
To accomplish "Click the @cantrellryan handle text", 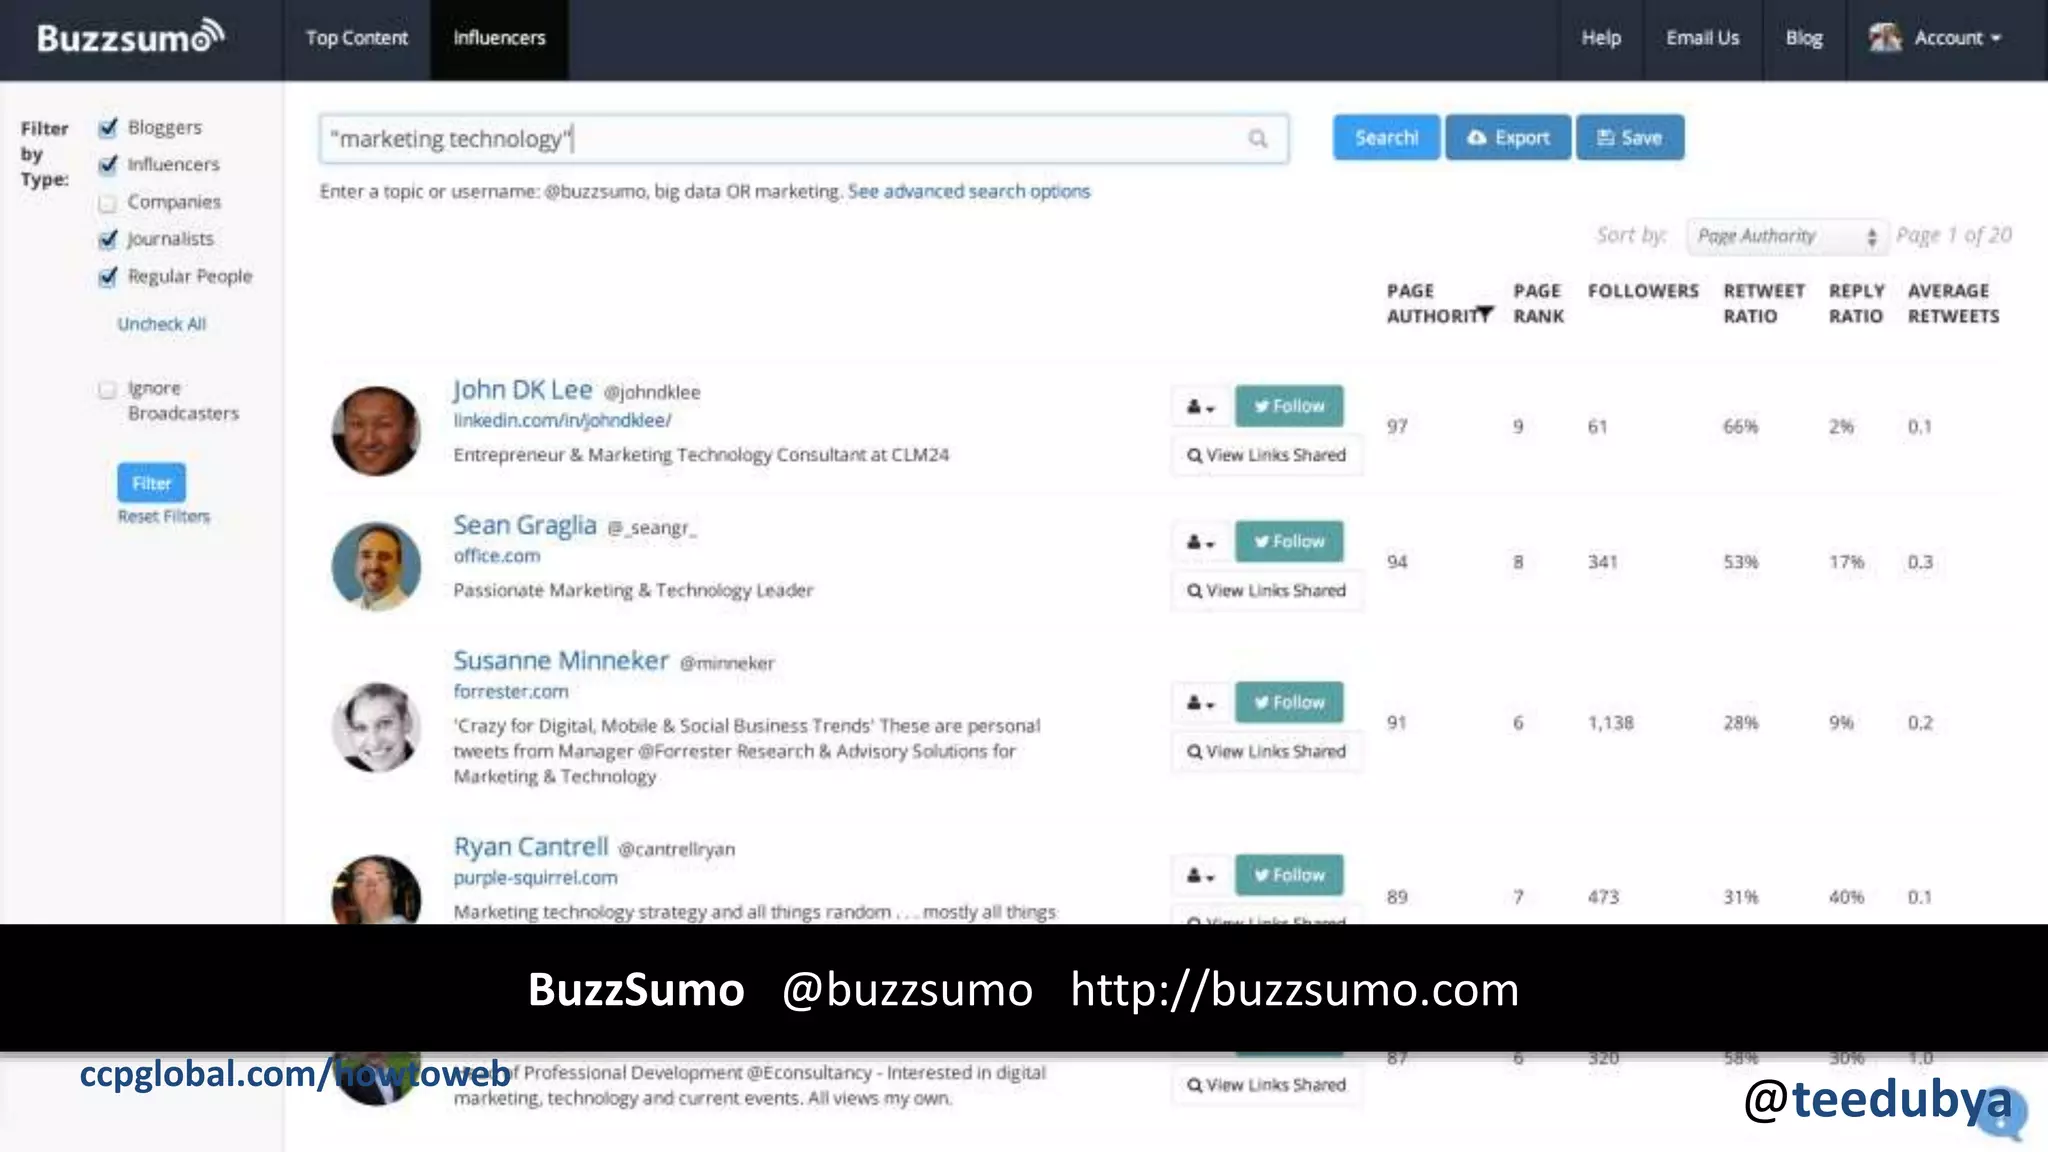I will pyautogui.click(x=676, y=850).
